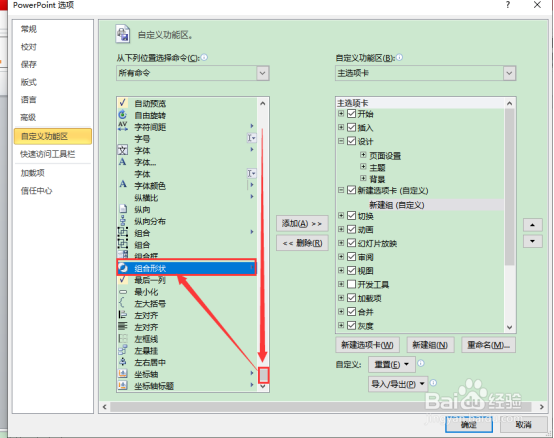The width and height of the screenshot is (554, 438).
Task: Select the 左右居中 command icon
Action: tap(123, 362)
